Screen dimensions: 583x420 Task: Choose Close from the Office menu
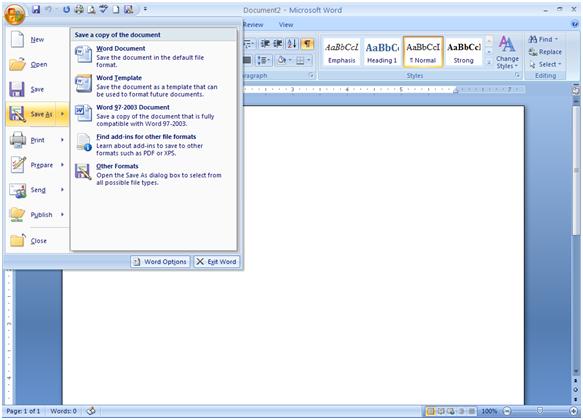(x=37, y=241)
